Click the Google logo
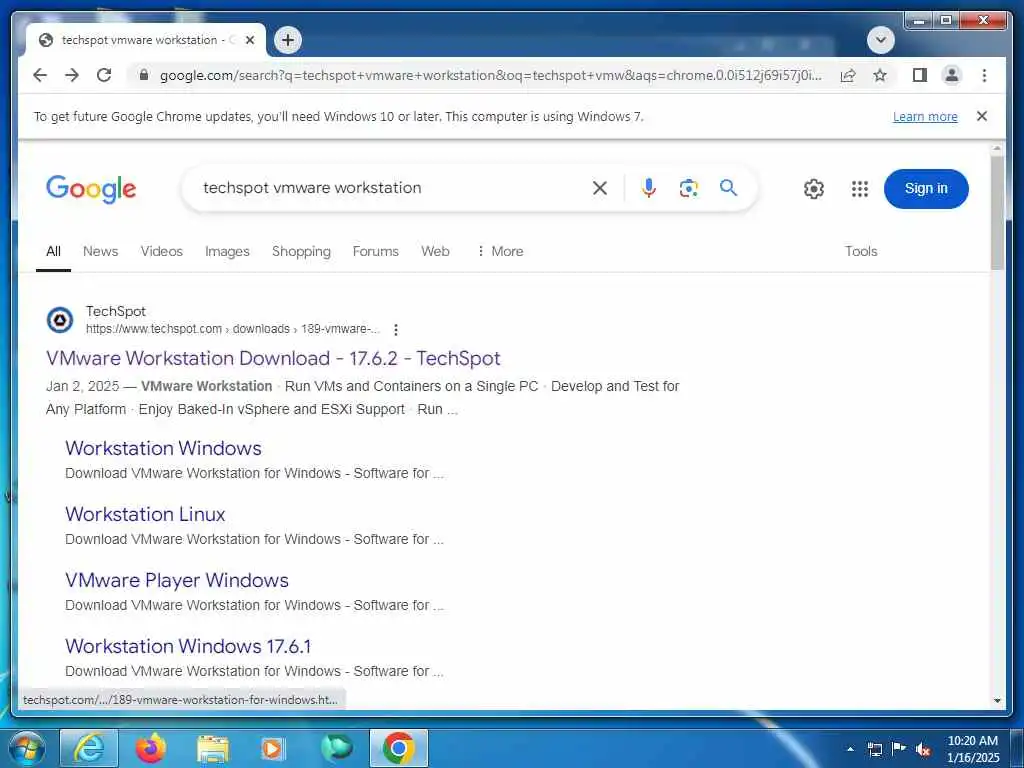Image resolution: width=1024 pixels, height=768 pixels. coord(91,189)
